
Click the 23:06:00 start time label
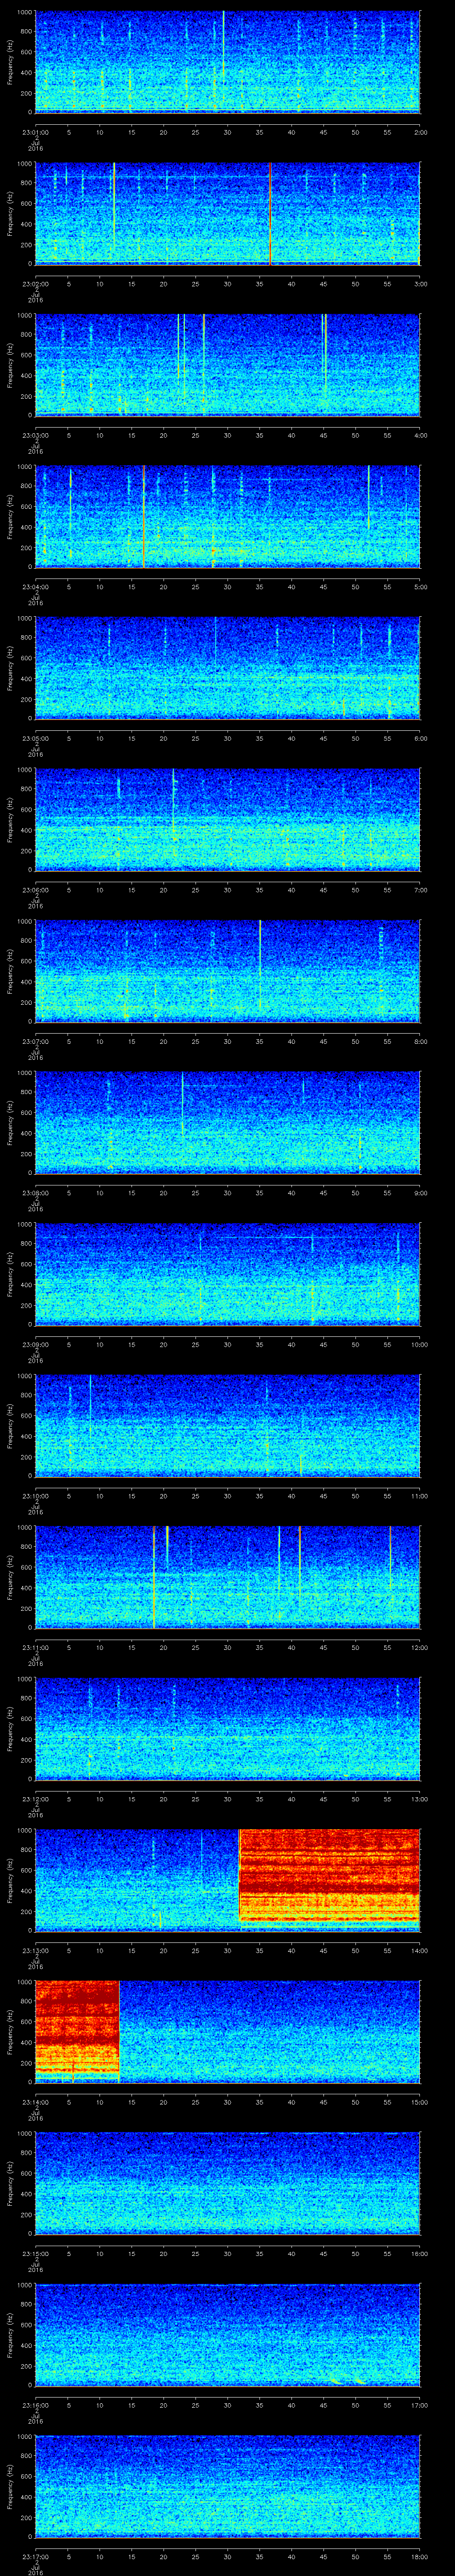pyautogui.click(x=36, y=890)
